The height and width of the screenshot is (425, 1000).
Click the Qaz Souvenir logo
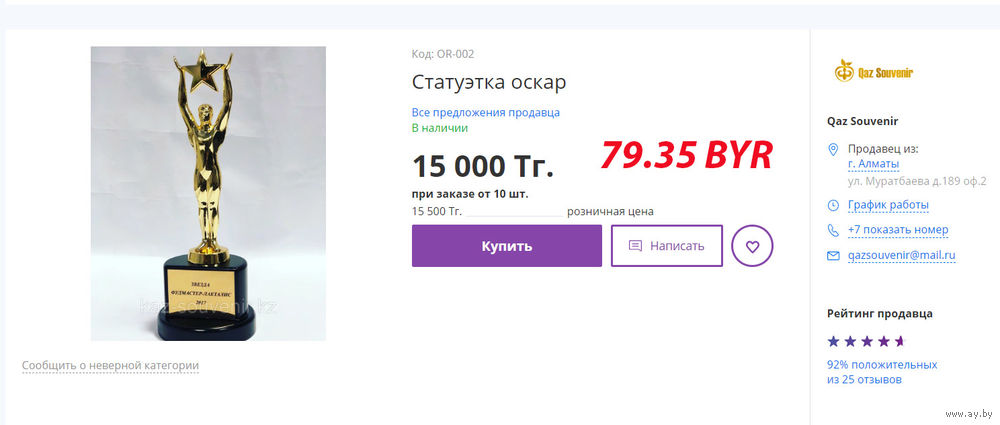[x=873, y=71]
